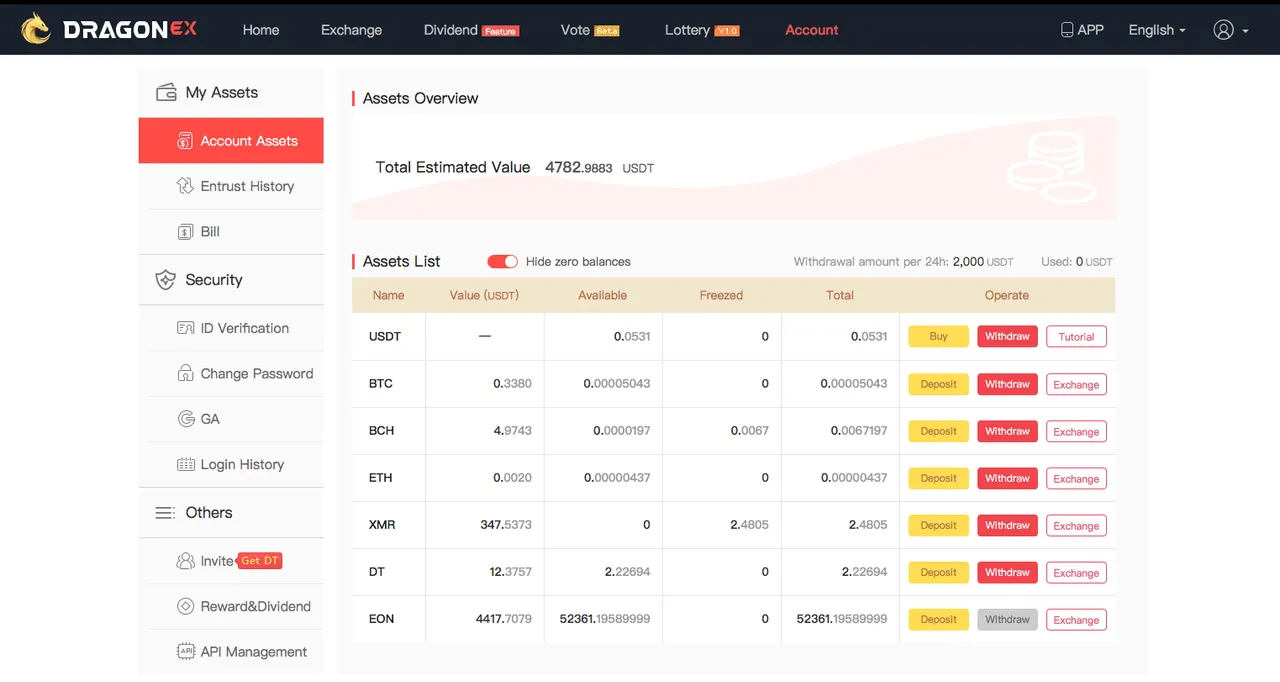The height and width of the screenshot is (682, 1280).
Task: Open the English language dropdown
Action: [1157, 30]
